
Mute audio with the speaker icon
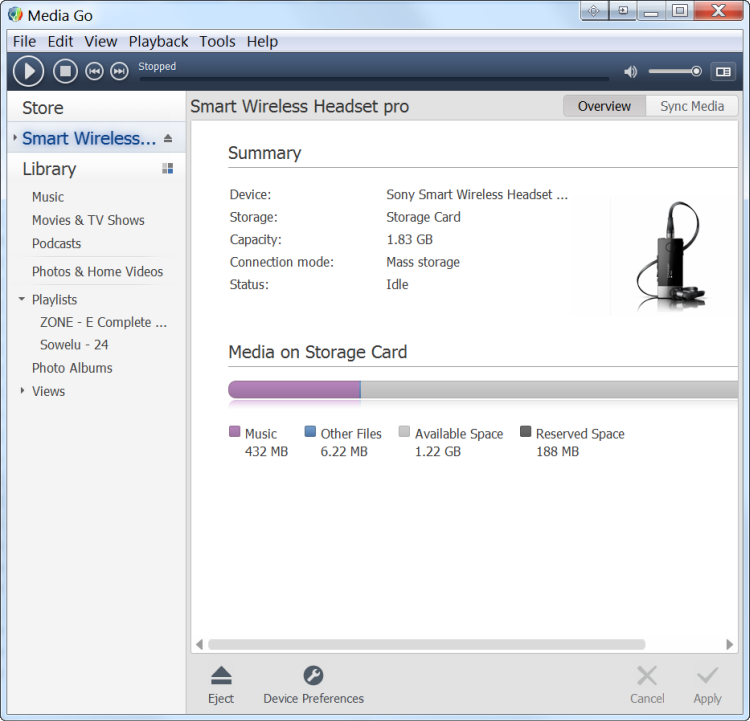tap(630, 72)
